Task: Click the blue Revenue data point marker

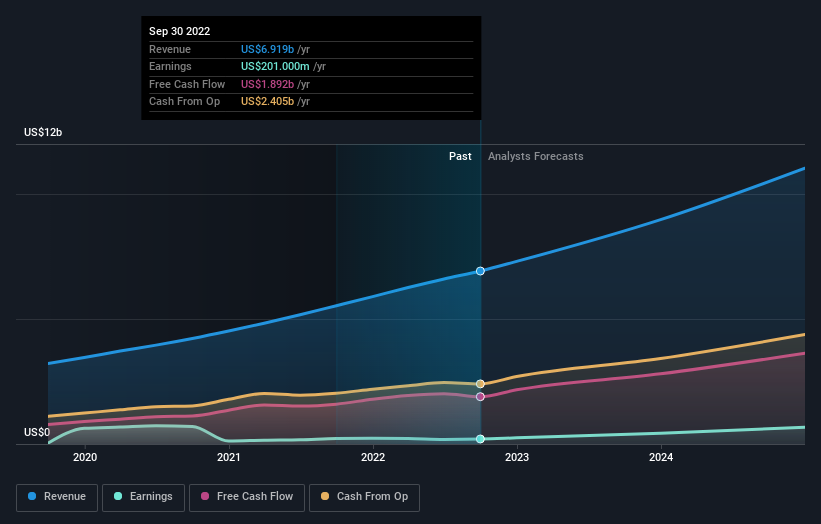Action: tap(480, 271)
